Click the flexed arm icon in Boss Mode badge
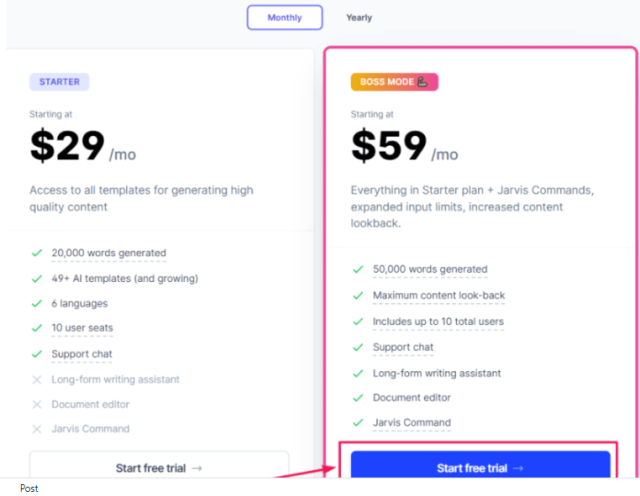The height and width of the screenshot is (496, 640). (x=423, y=82)
